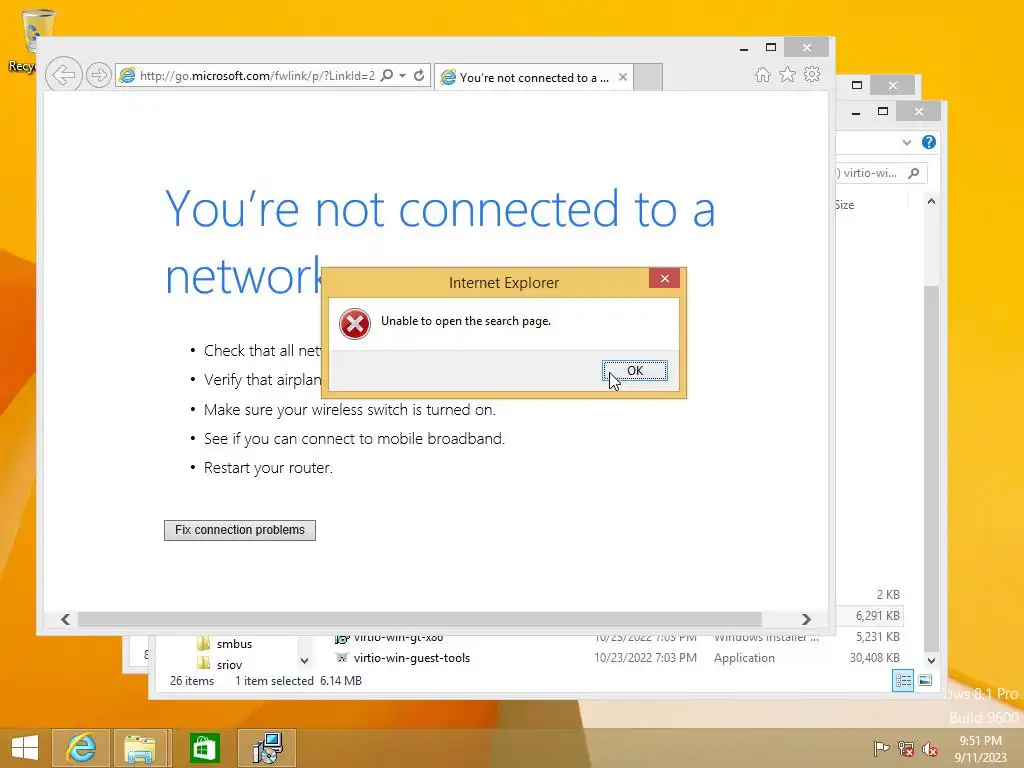
Task: Open a new blank tab
Action: [x=648, y=77]
